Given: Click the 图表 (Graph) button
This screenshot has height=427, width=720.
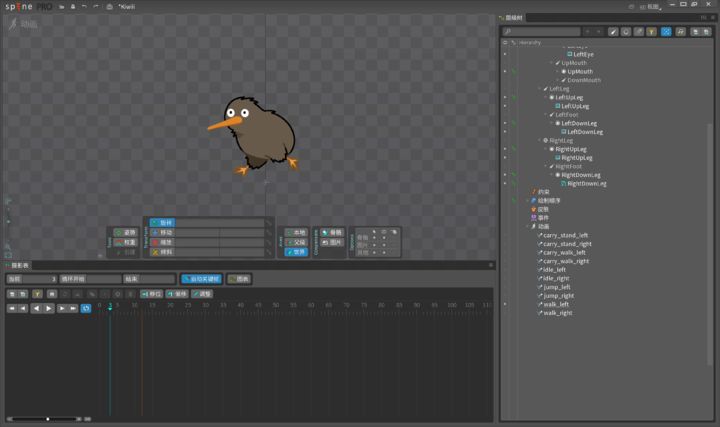Looking at the screenshot, I should coord(239,279).
